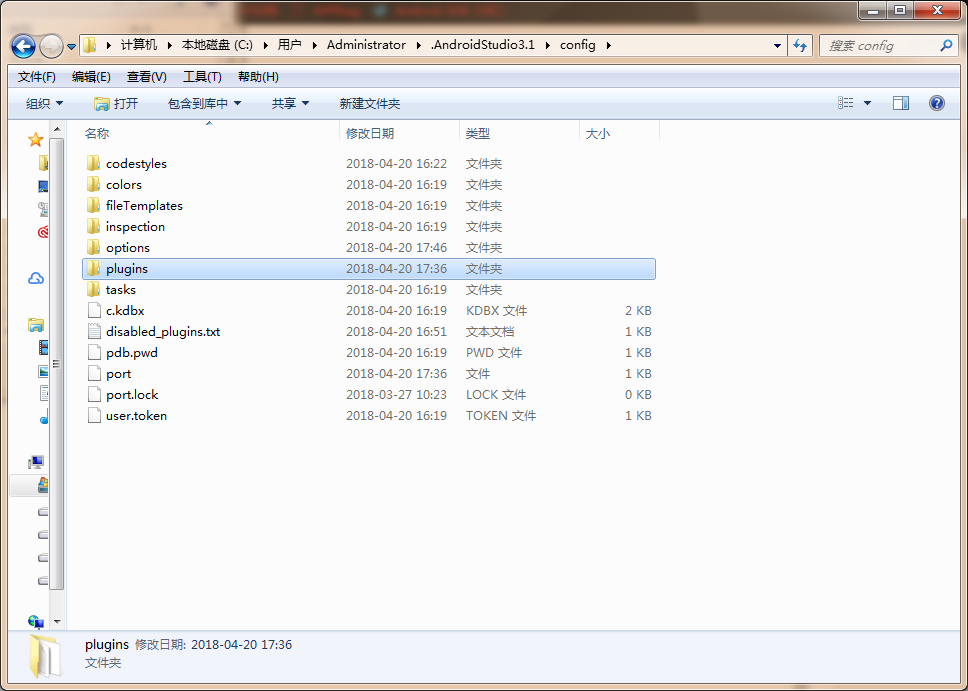
Task: Open Windows Explorer help icon
Action: tap(937, 103)
